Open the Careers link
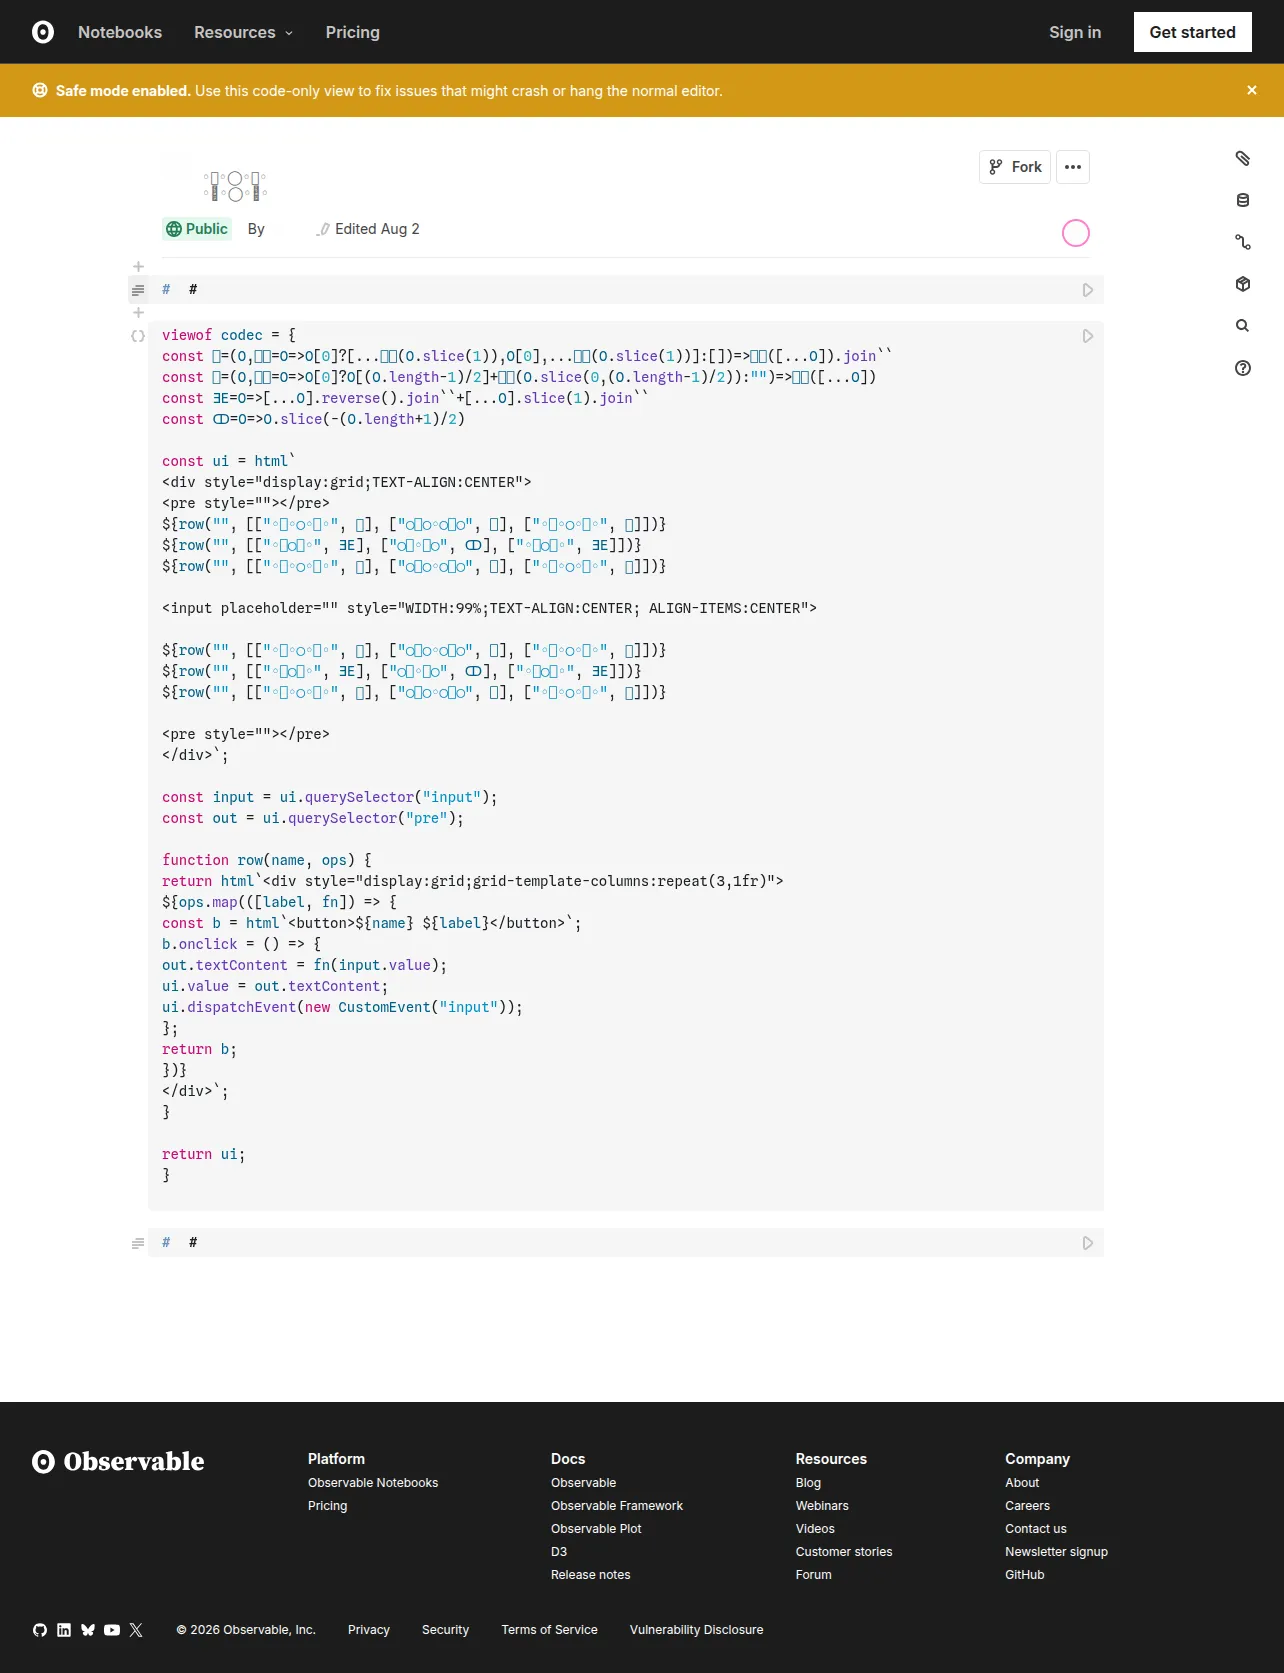This screenshot has height=1673, width=1284. (1028, 1506)
